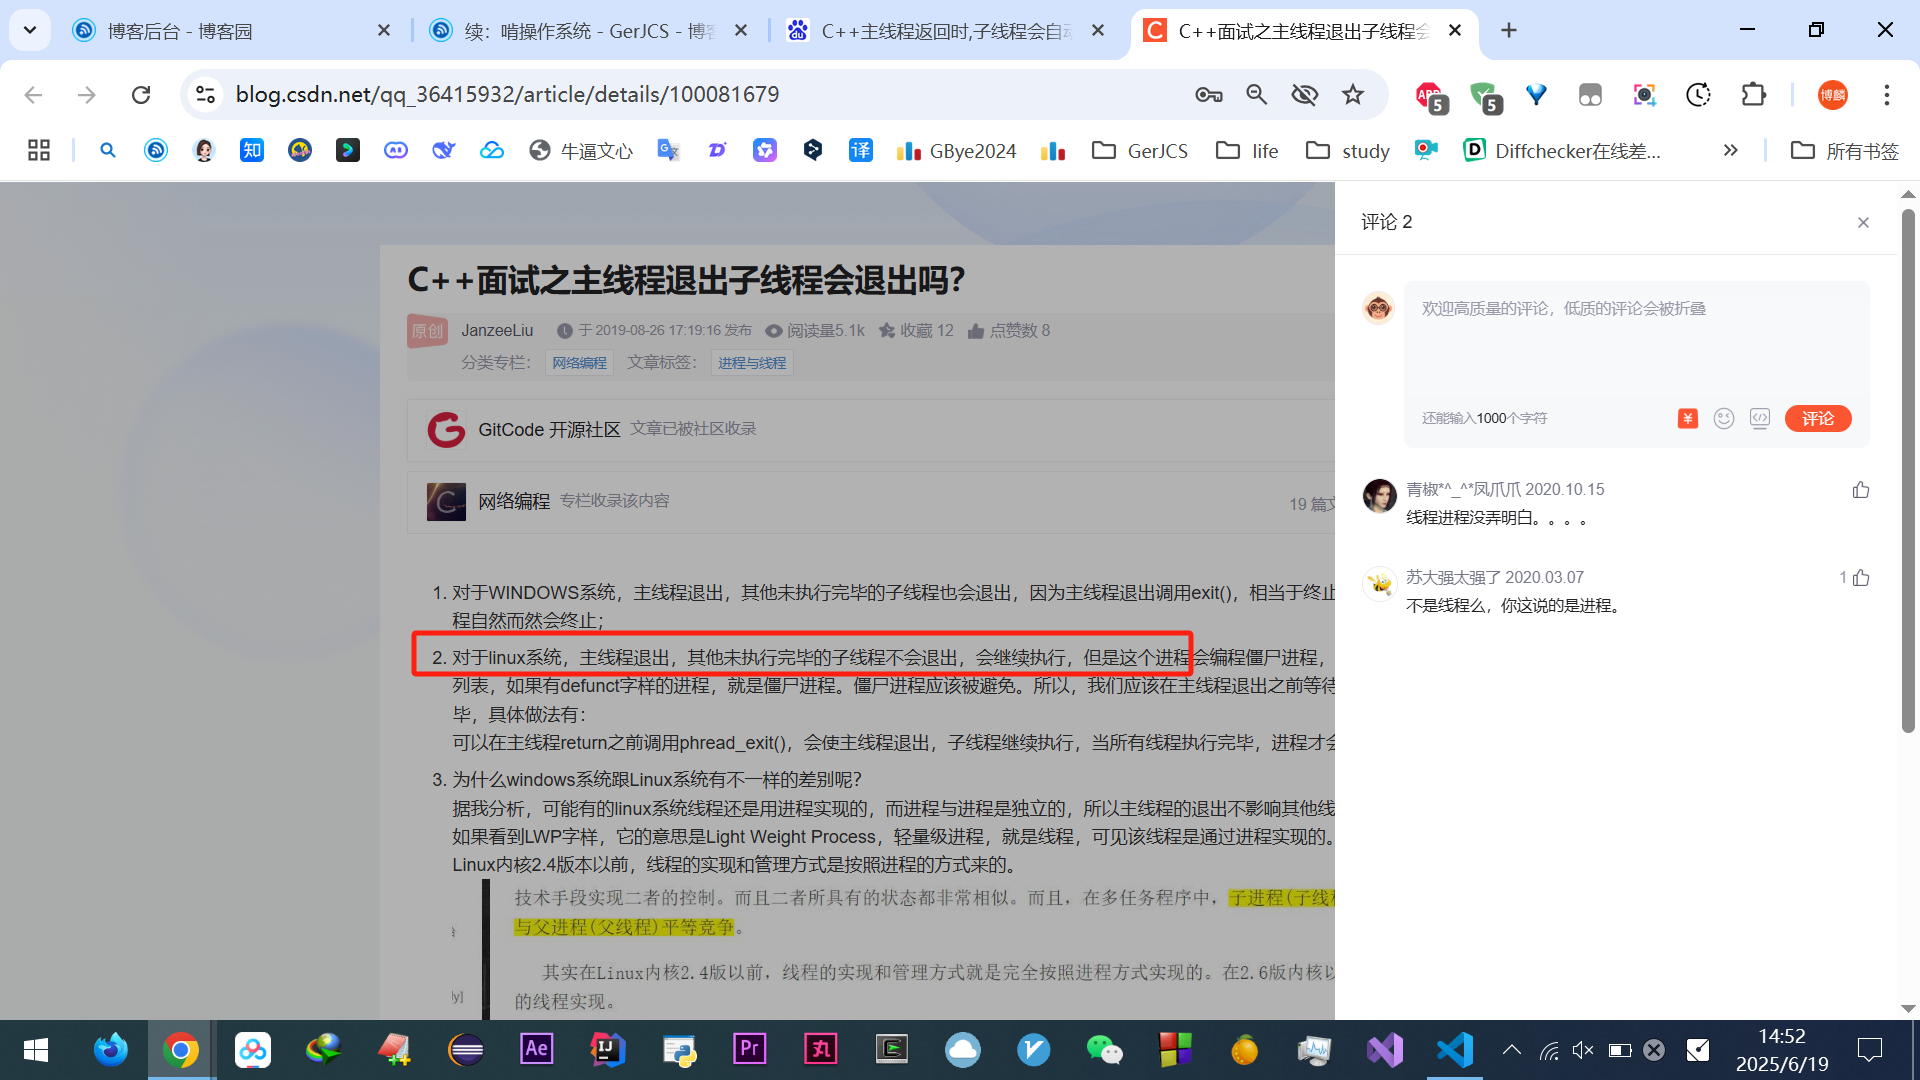Switch to the 博客后台 - 博客园 tab
Image resolution: width=1920 pixels, height=1080 pixels.
(x=180, y=31)
